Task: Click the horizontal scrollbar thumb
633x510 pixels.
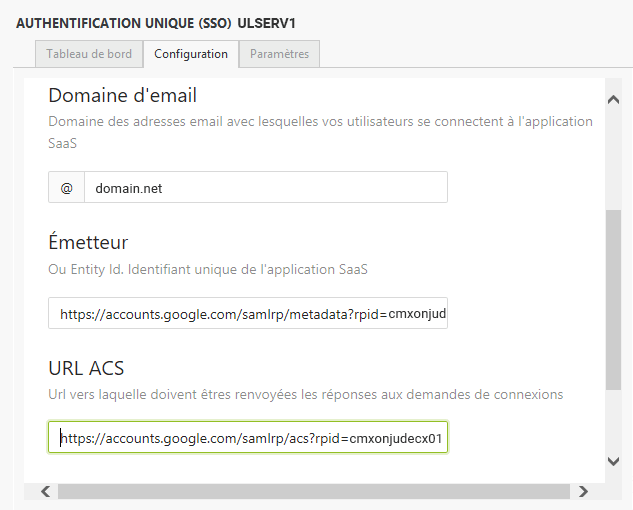Action: pos(314,491)
